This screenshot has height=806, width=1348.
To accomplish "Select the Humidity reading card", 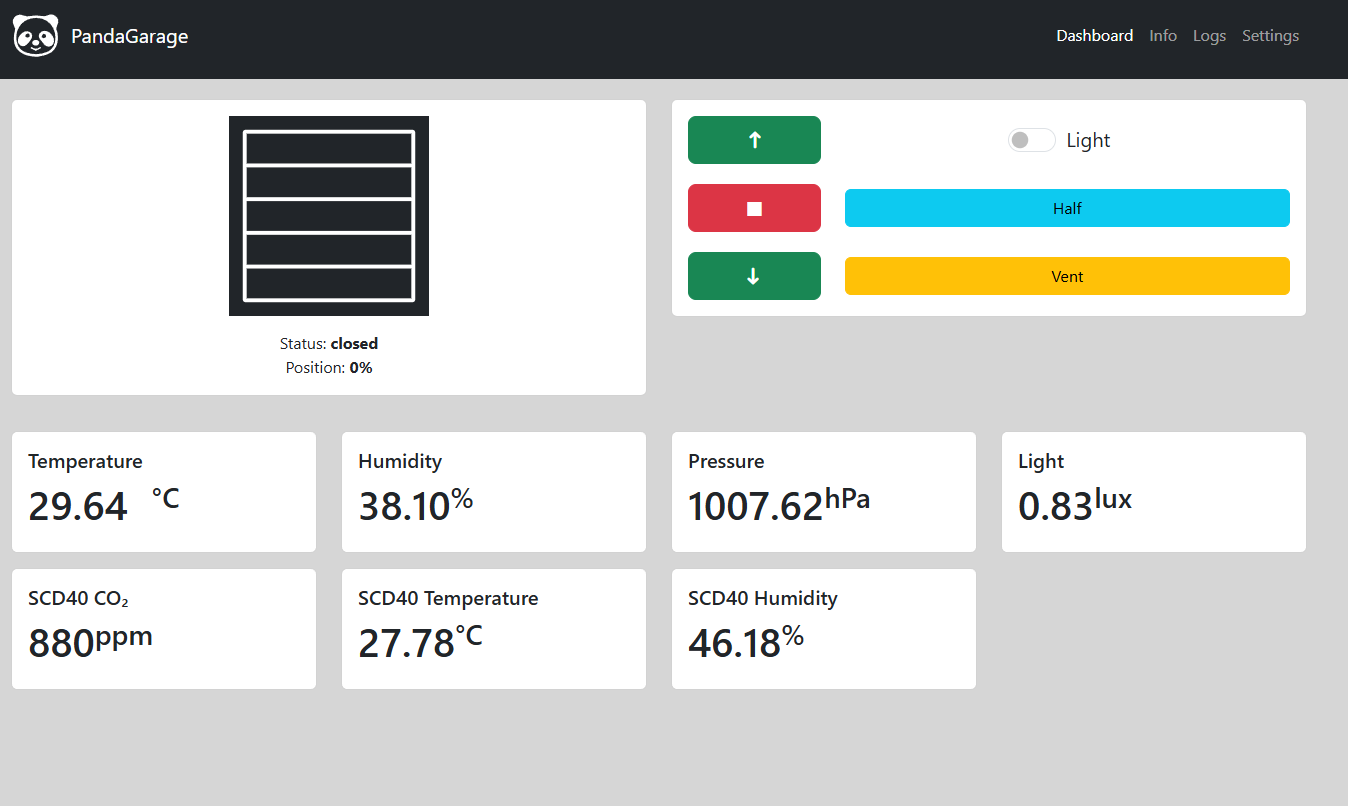I will pos(494,492).
